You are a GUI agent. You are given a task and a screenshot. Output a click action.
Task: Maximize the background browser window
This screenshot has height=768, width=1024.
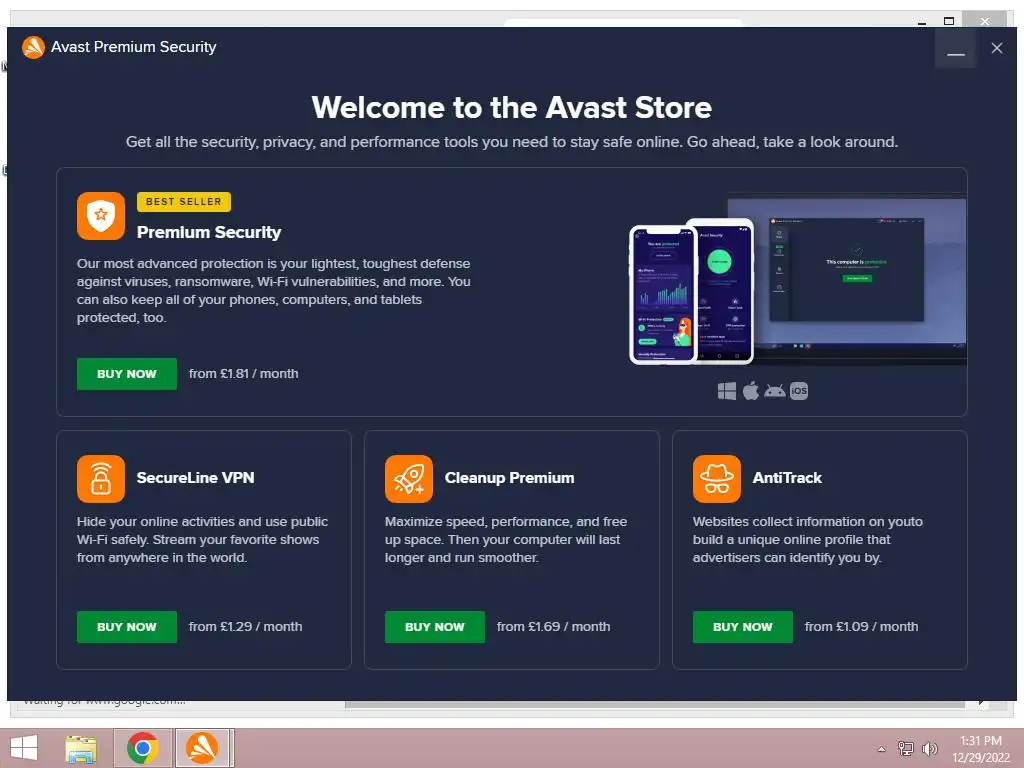[x=949, y=21]
